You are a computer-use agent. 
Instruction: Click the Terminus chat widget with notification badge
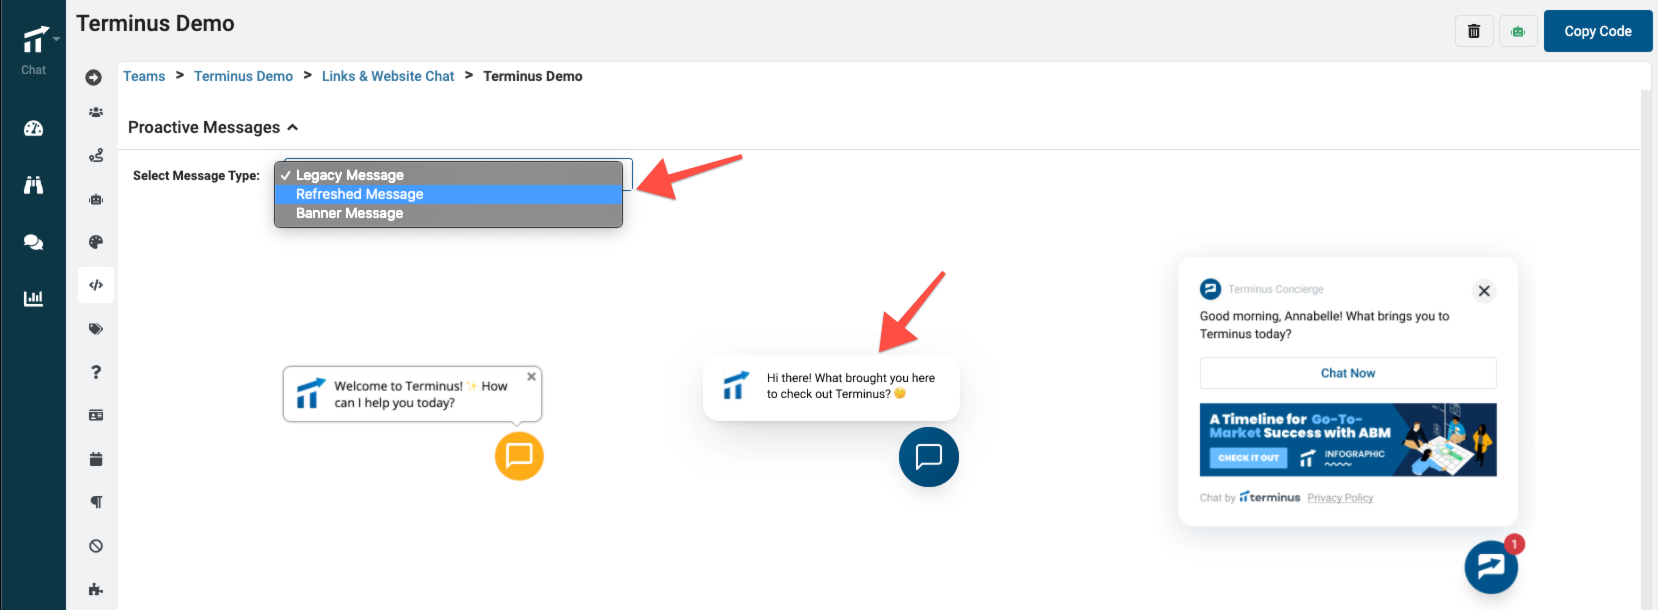(1491, 566)
